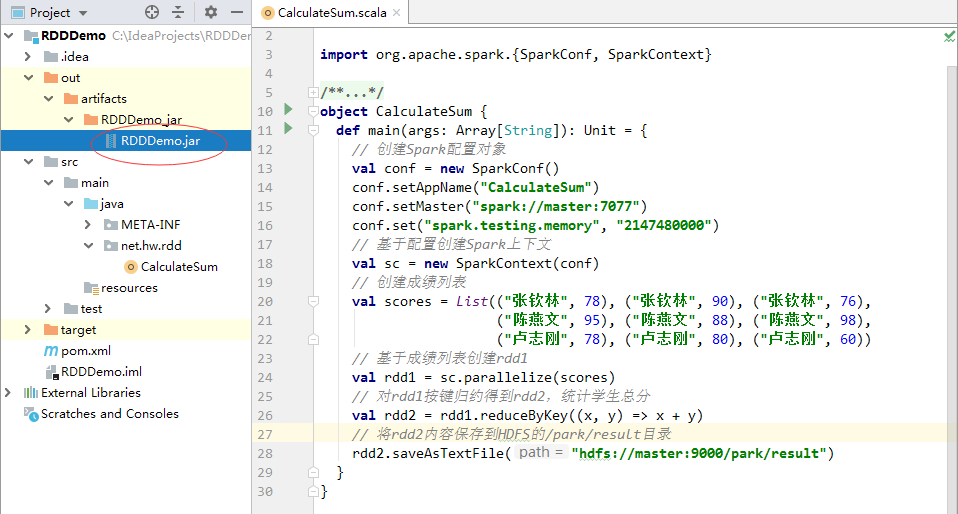Collapse the RDDDemo project root
The width and height of the screenshot is (958, 514).
point(9,35)
